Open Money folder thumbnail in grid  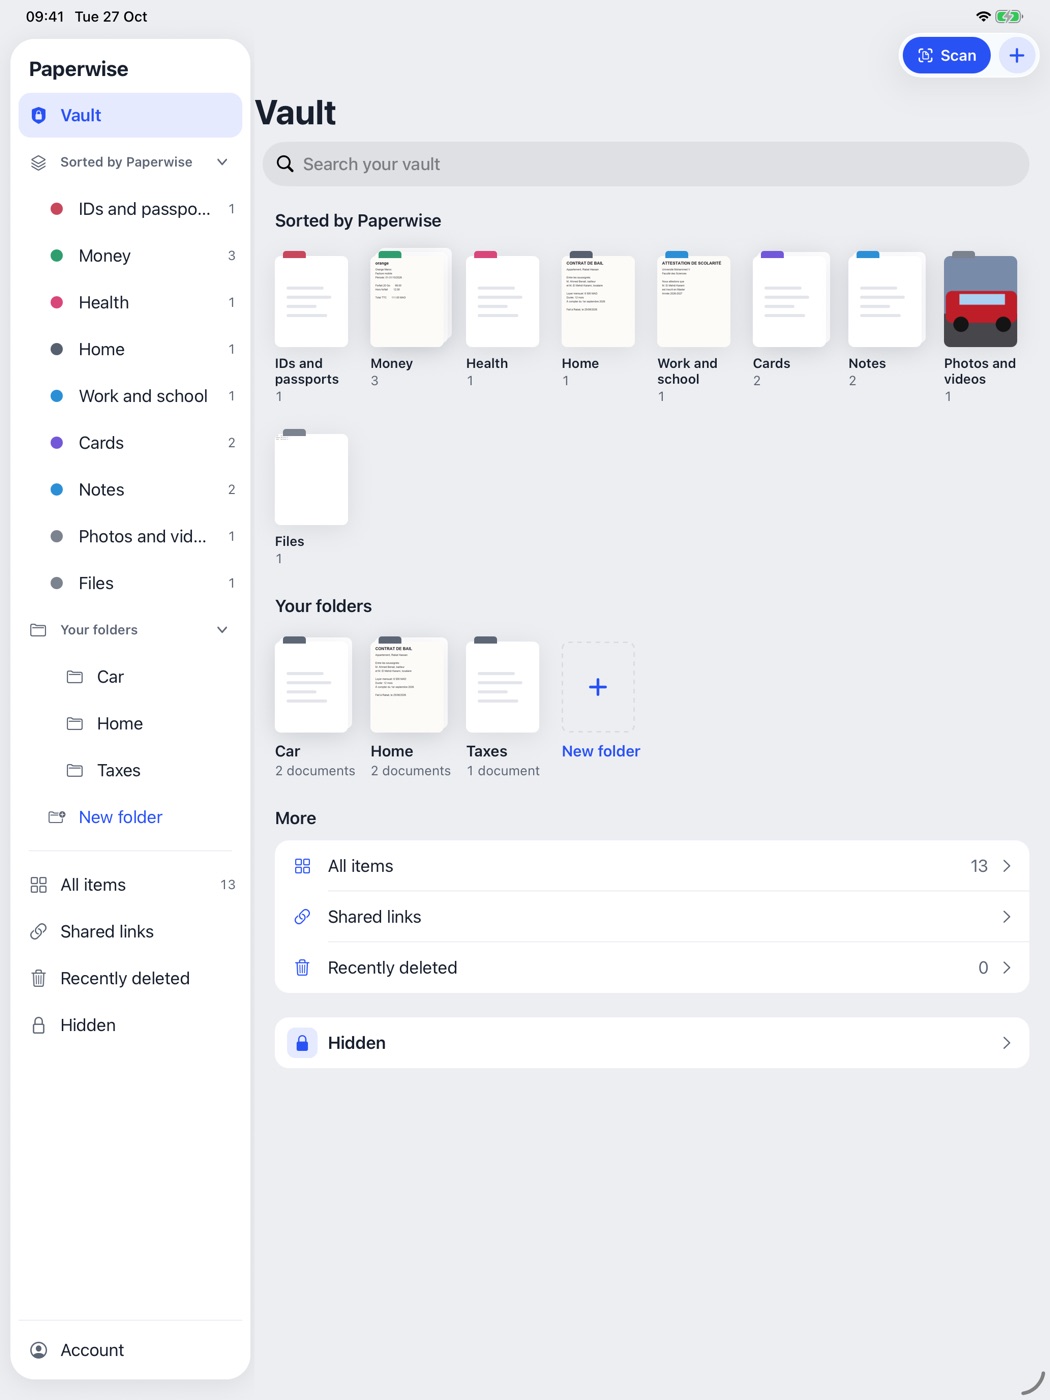click(x=410, y=298)
